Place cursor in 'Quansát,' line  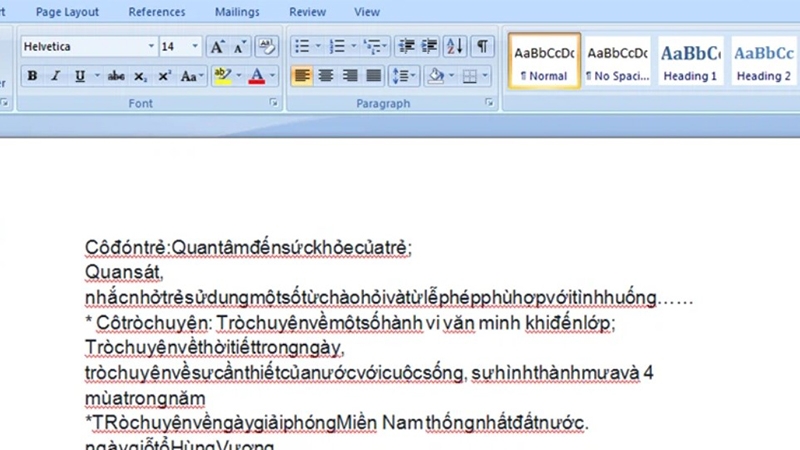[124, 272]
